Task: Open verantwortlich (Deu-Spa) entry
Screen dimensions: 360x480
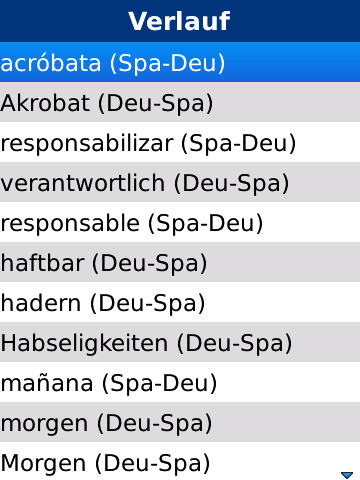Action: 180,182
